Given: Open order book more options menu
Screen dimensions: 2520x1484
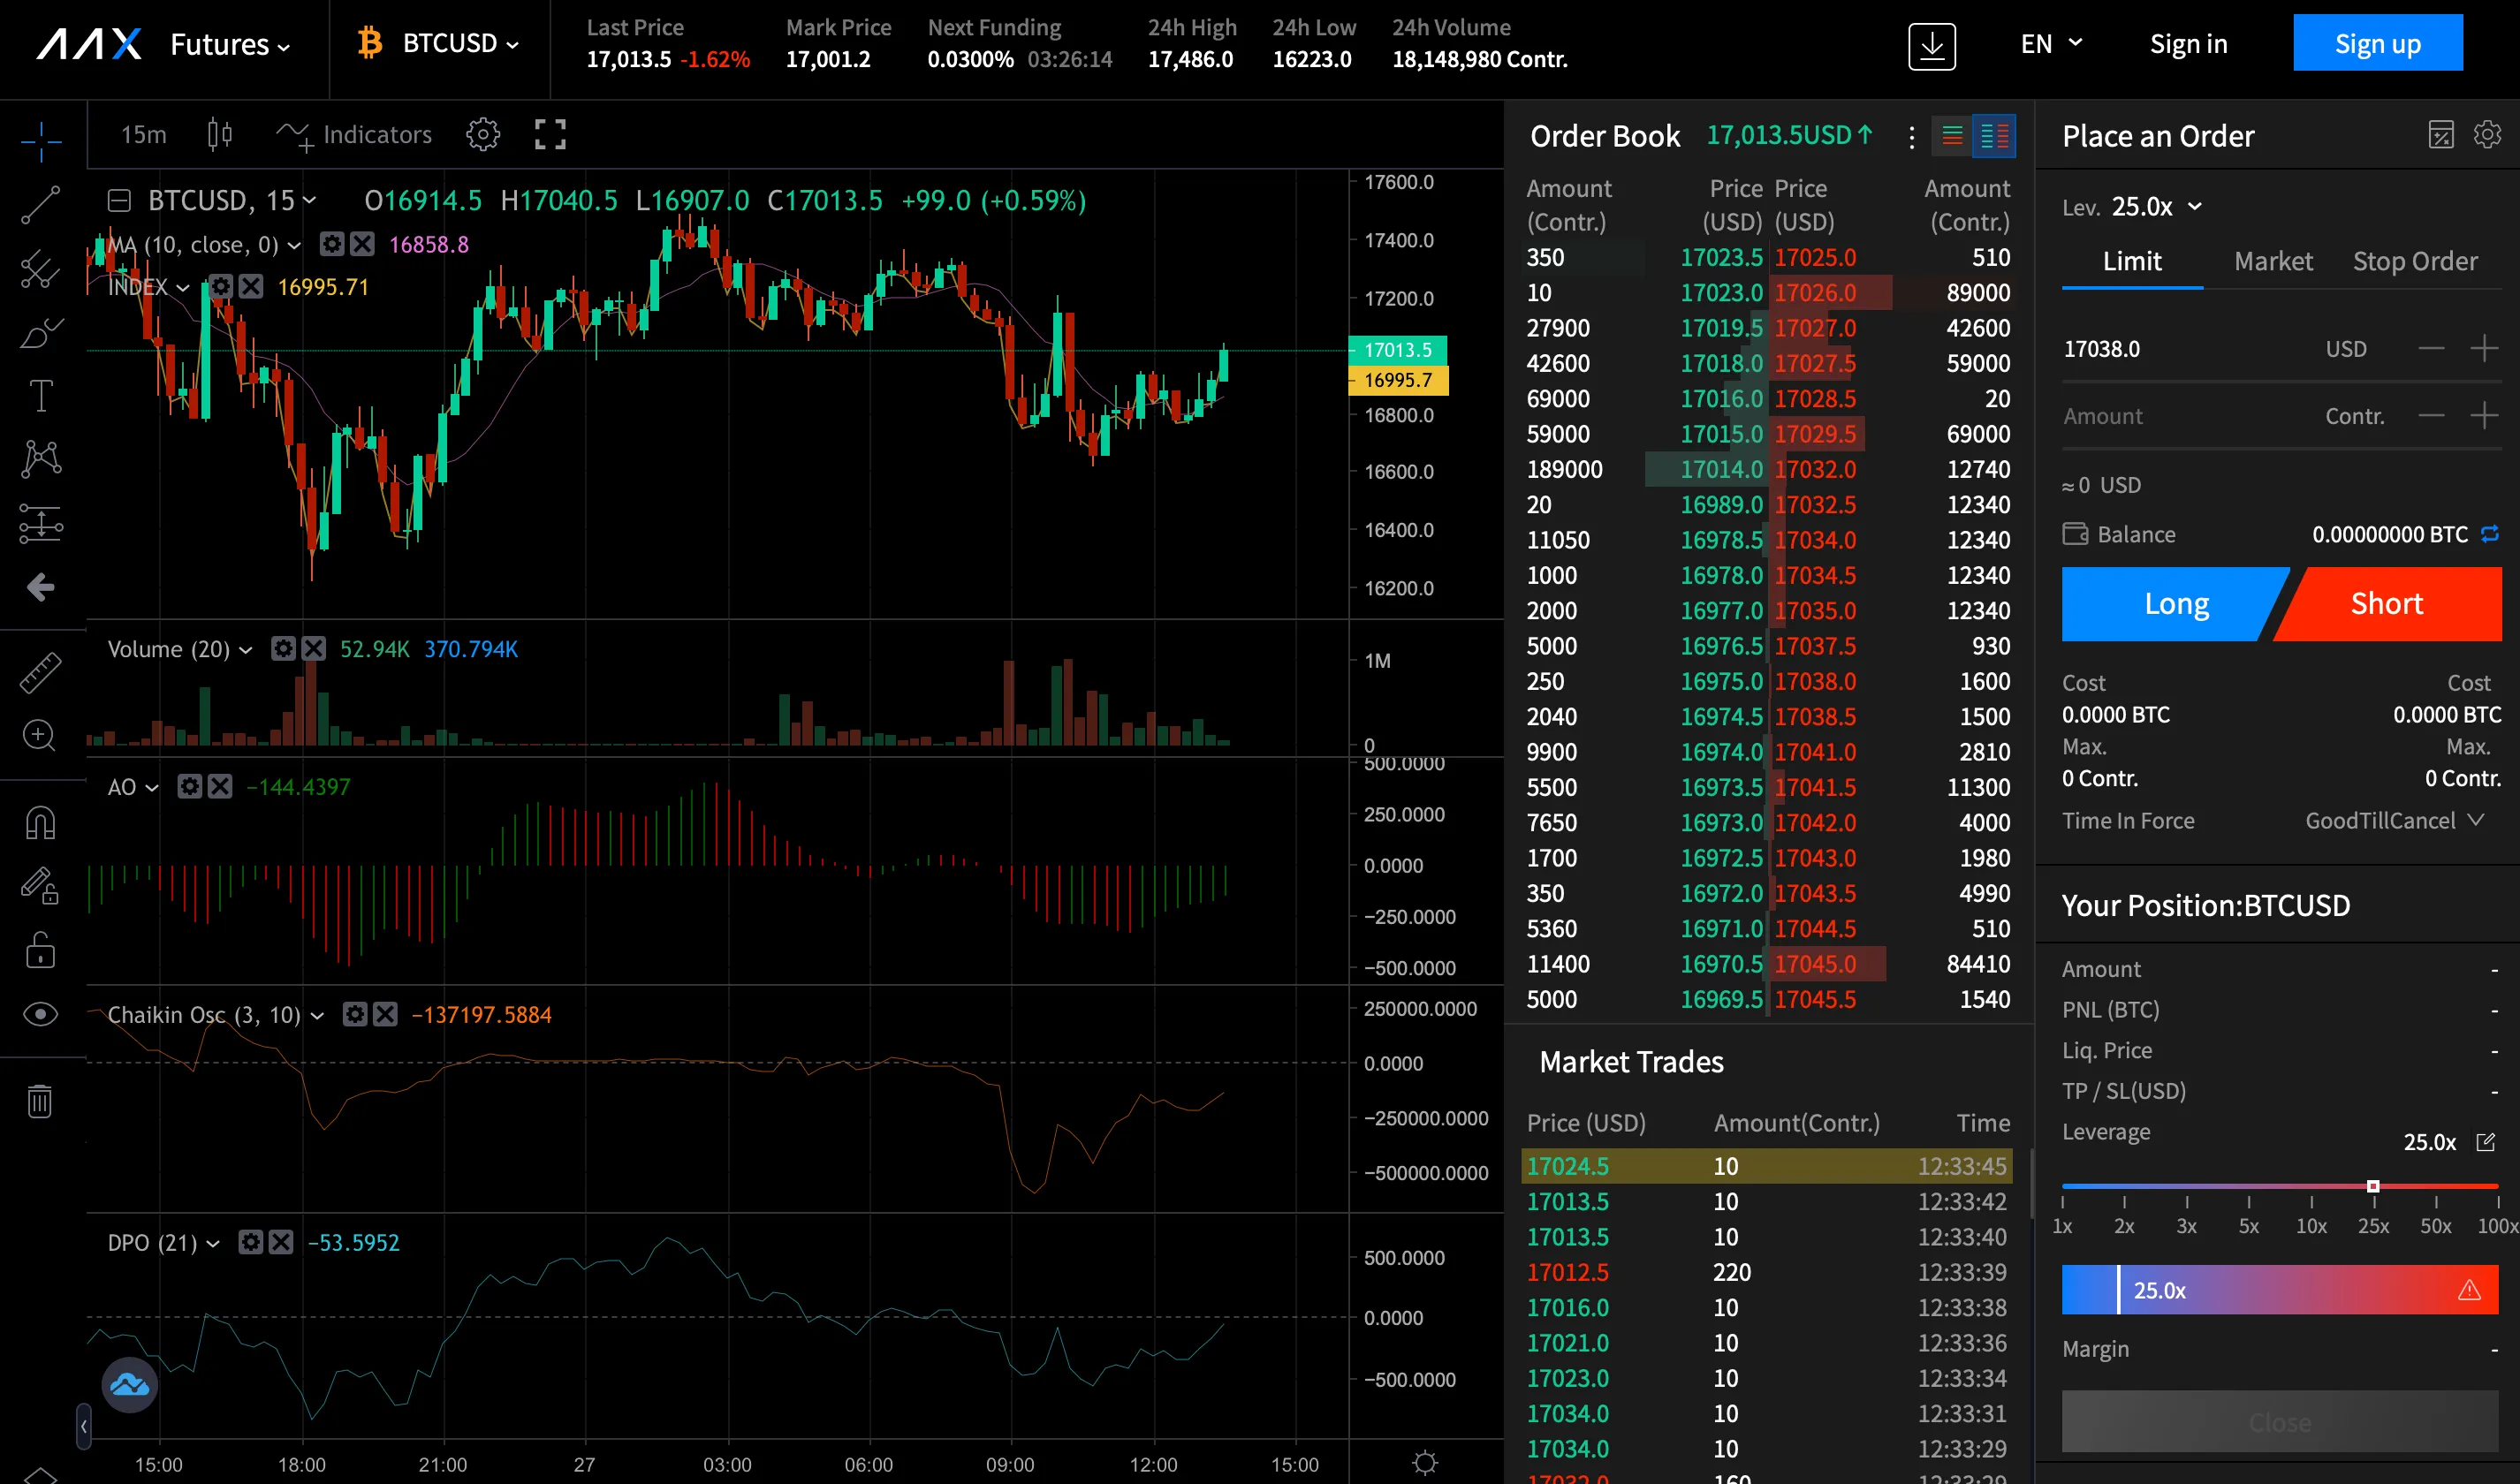Looking at the screenshot, I should pyautogui.click(x=1911, y=137).
